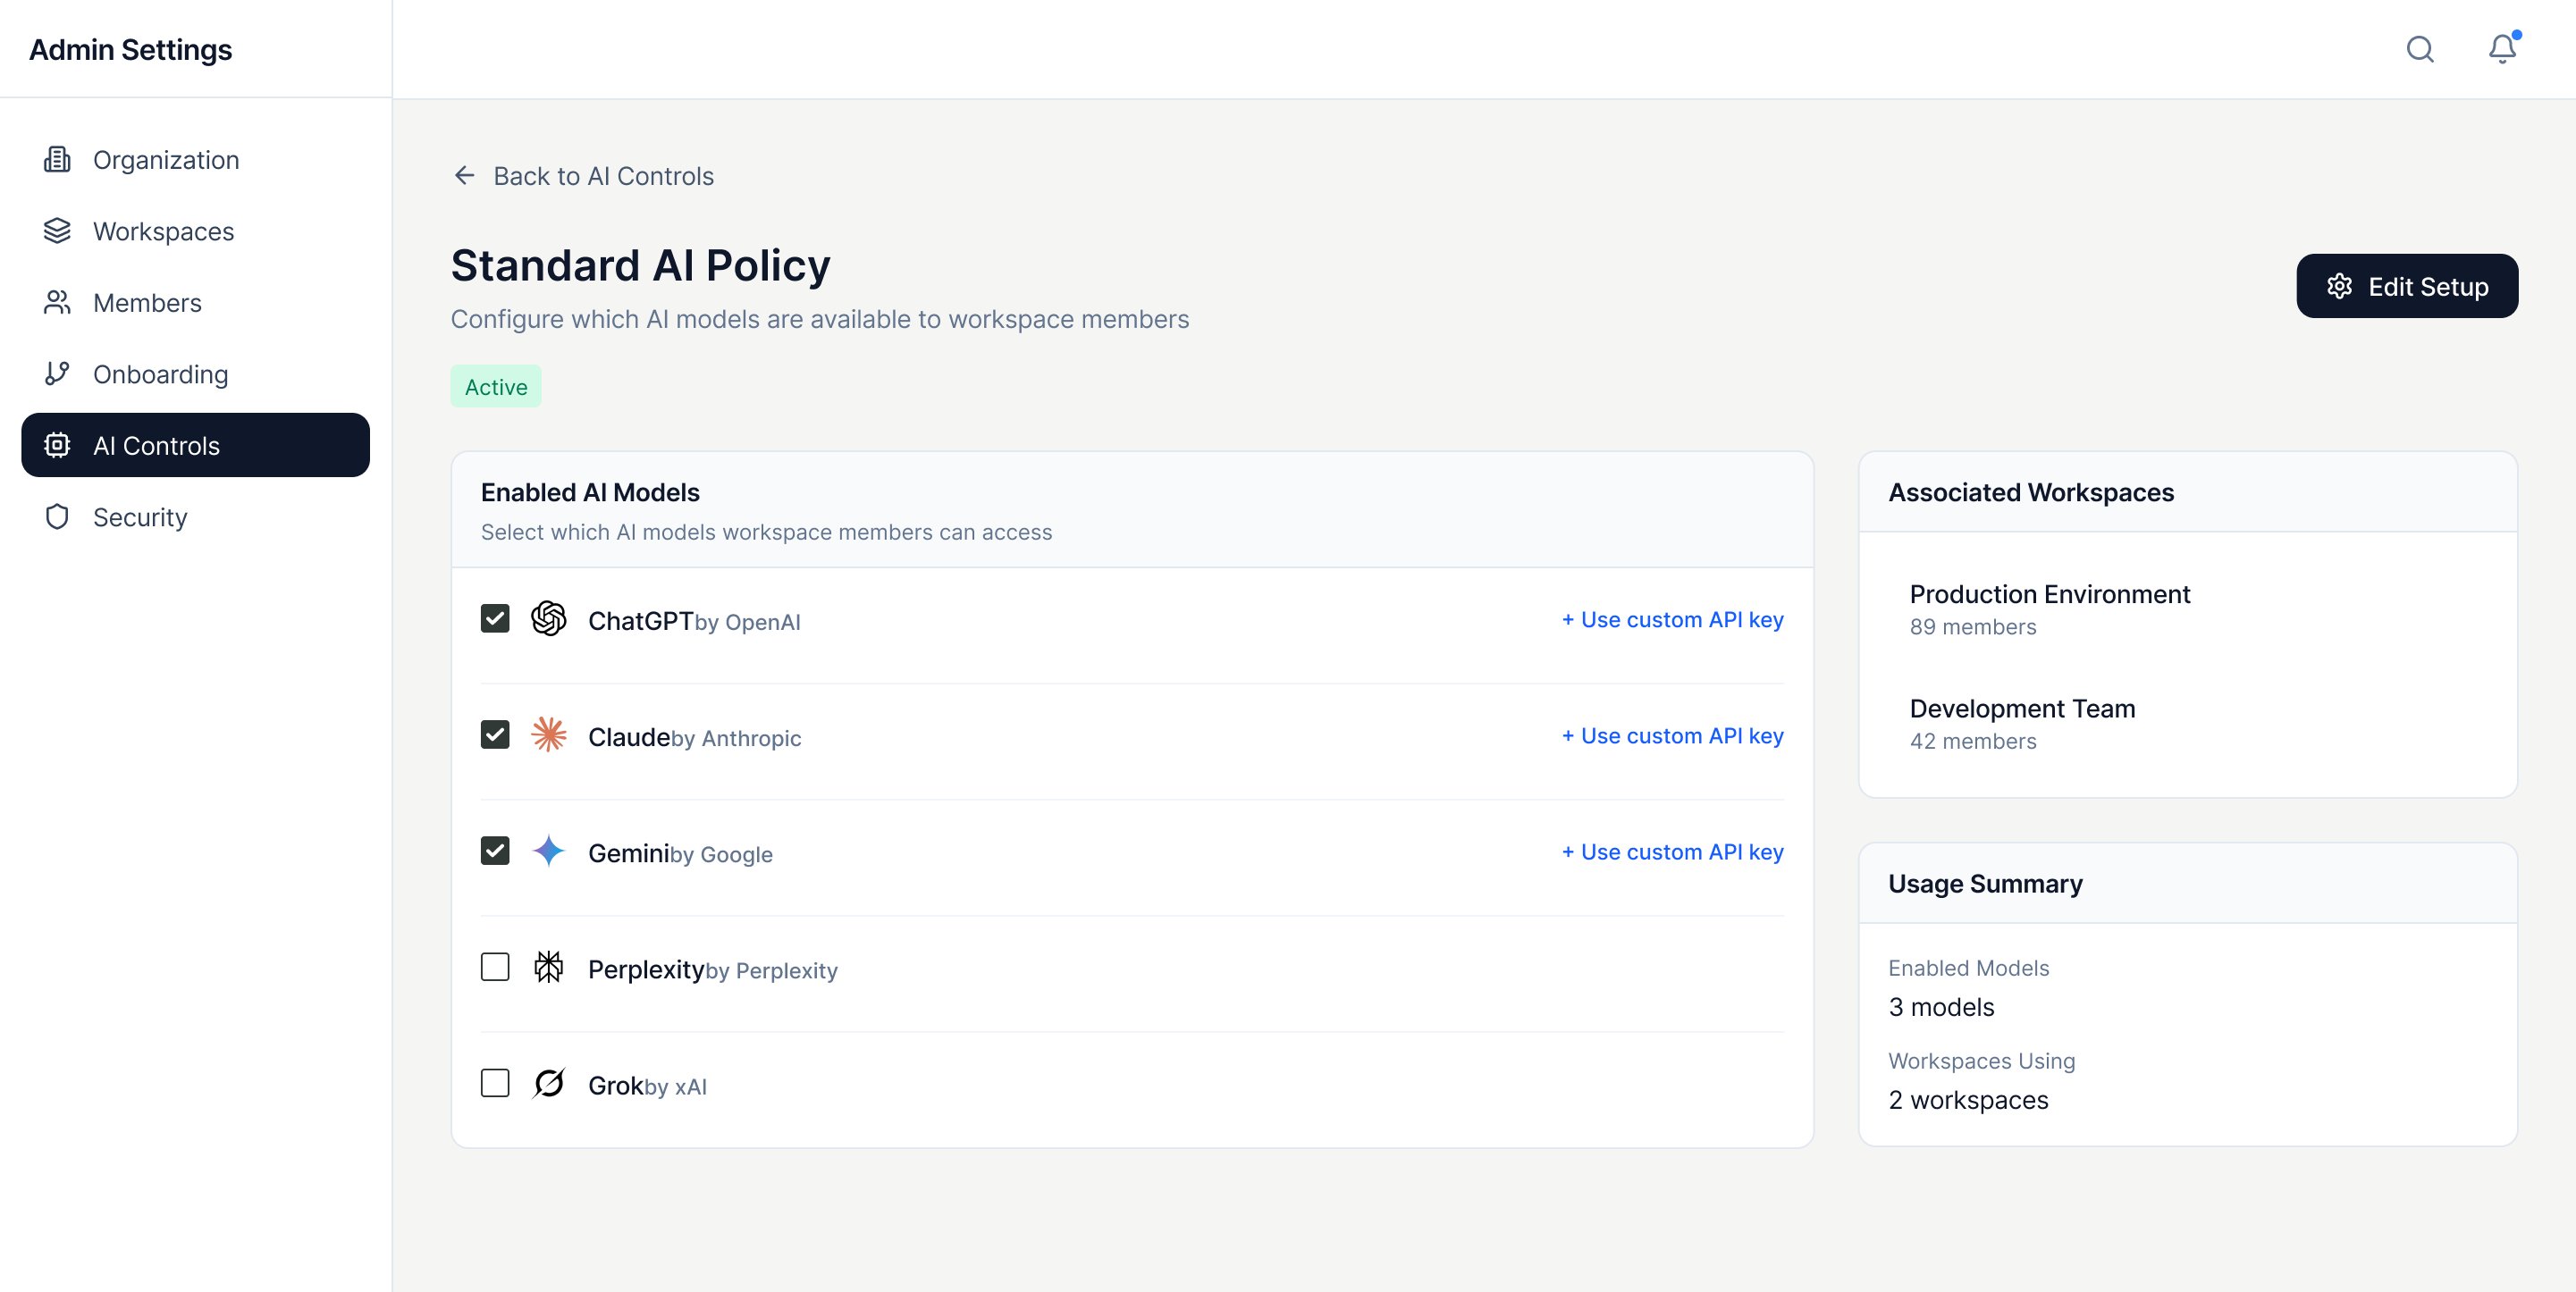
Task: Click the 'by Google' label
Action: 722,854
